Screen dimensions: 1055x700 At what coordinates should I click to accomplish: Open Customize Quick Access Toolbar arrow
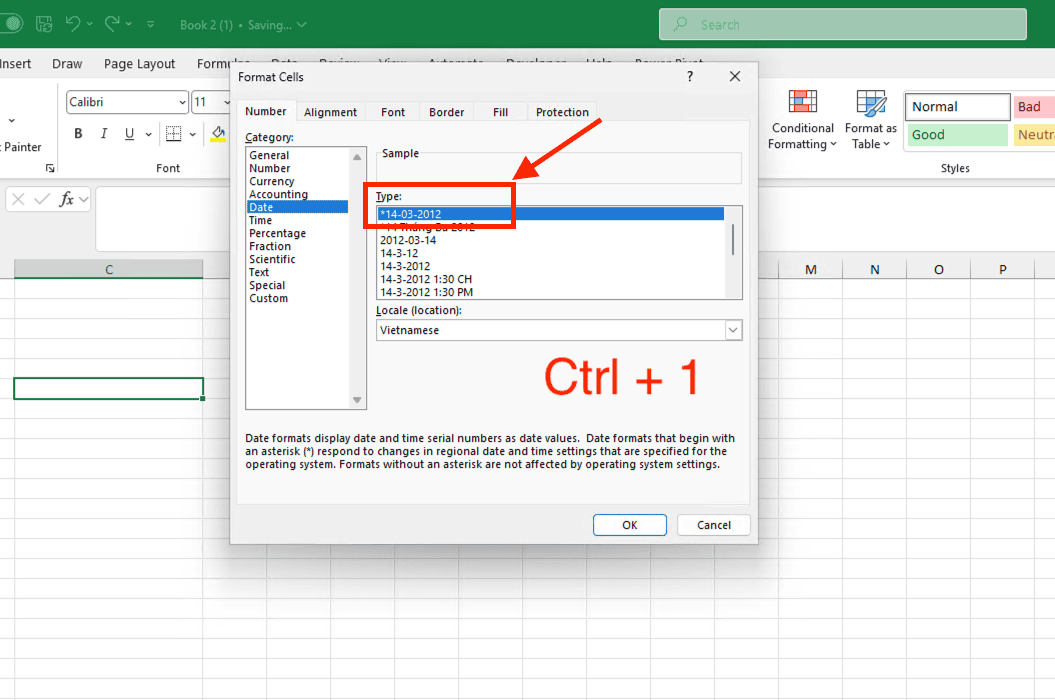[150, 24]
